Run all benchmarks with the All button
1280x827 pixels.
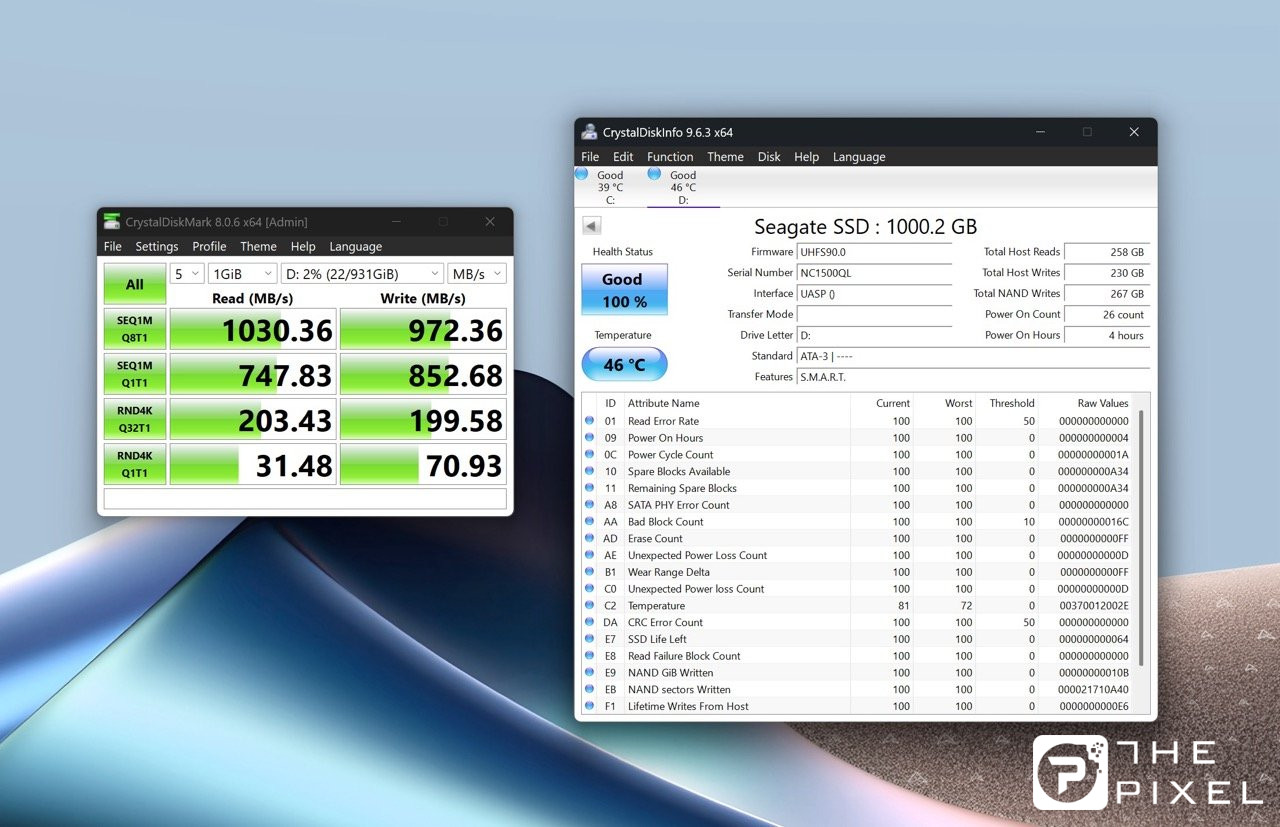[x=135, y=284]
